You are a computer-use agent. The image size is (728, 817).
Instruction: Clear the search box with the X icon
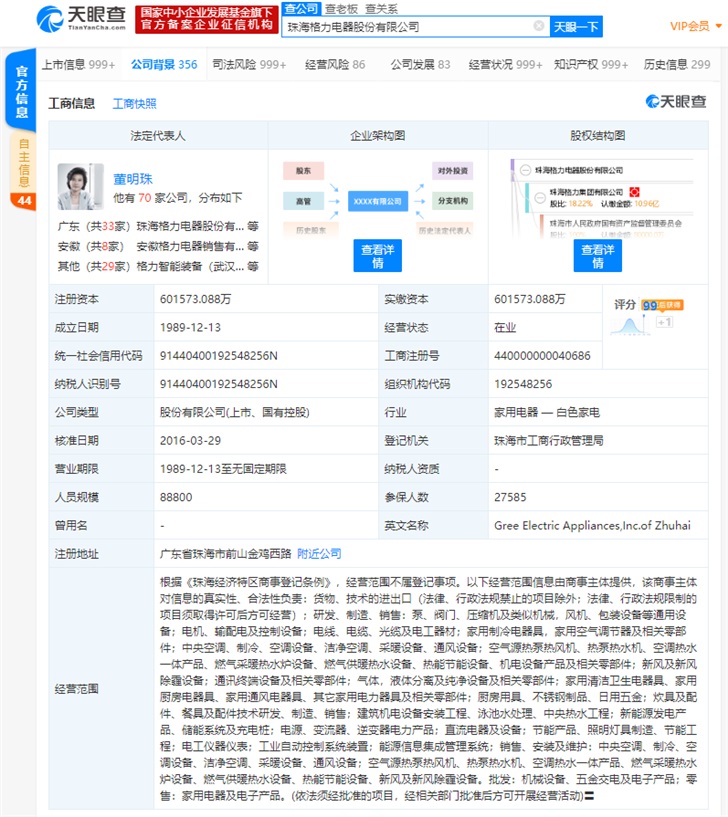(539, 26)
